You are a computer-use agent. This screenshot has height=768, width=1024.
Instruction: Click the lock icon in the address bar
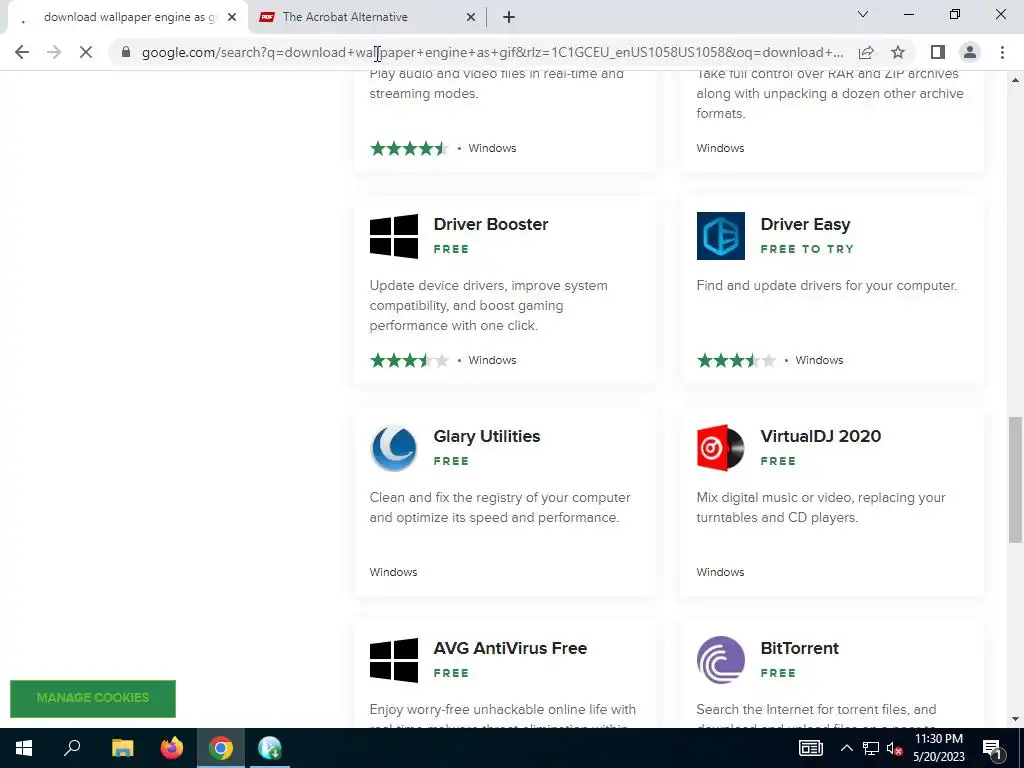[x=126, y=52]
